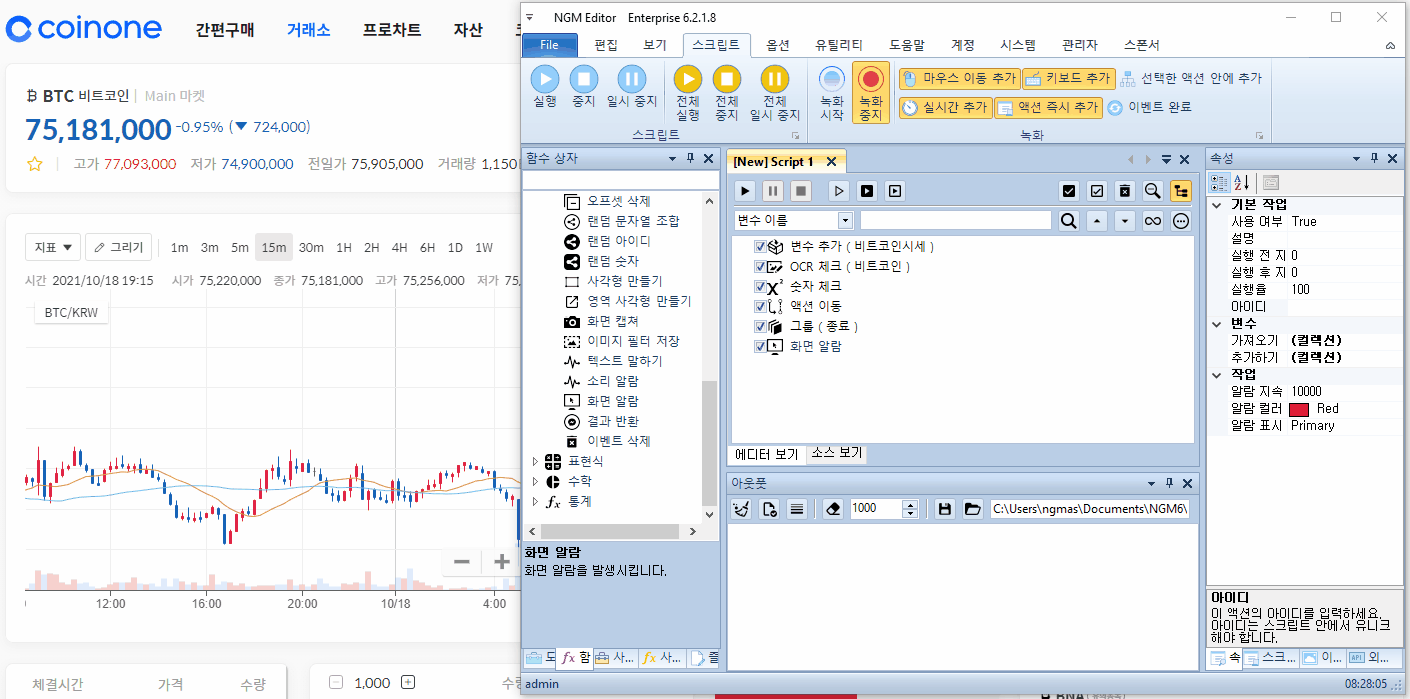The width and height of the screenshot is (1410, 699).
Task: Select 텍스트 말하기 in the function box
Action: point(624,361)
